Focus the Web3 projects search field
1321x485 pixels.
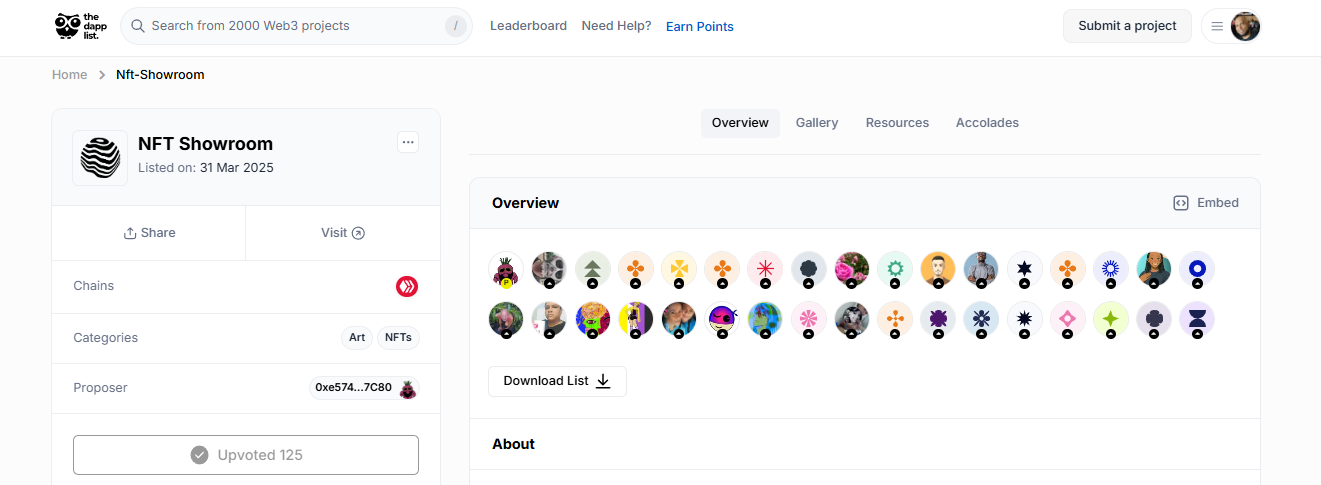[x=296, y=26]
